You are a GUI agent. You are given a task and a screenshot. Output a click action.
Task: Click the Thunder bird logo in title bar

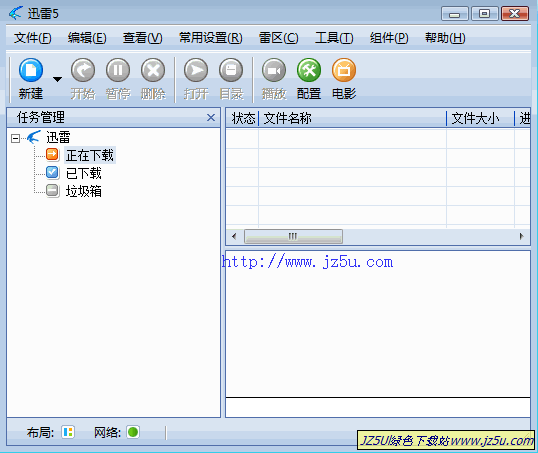pos(16,13)
